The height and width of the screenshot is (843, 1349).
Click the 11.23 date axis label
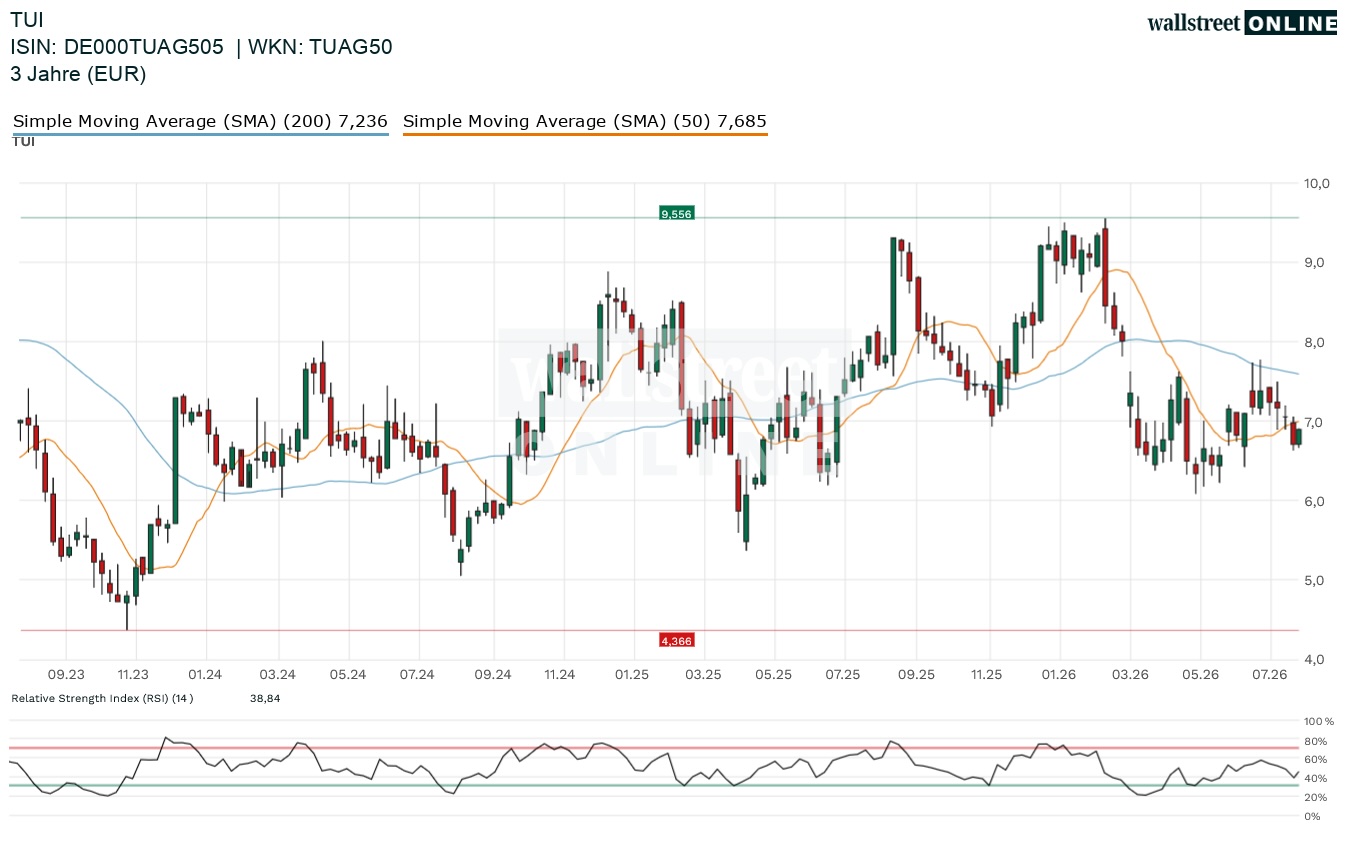pyautogui.click(x=132, y=675)
